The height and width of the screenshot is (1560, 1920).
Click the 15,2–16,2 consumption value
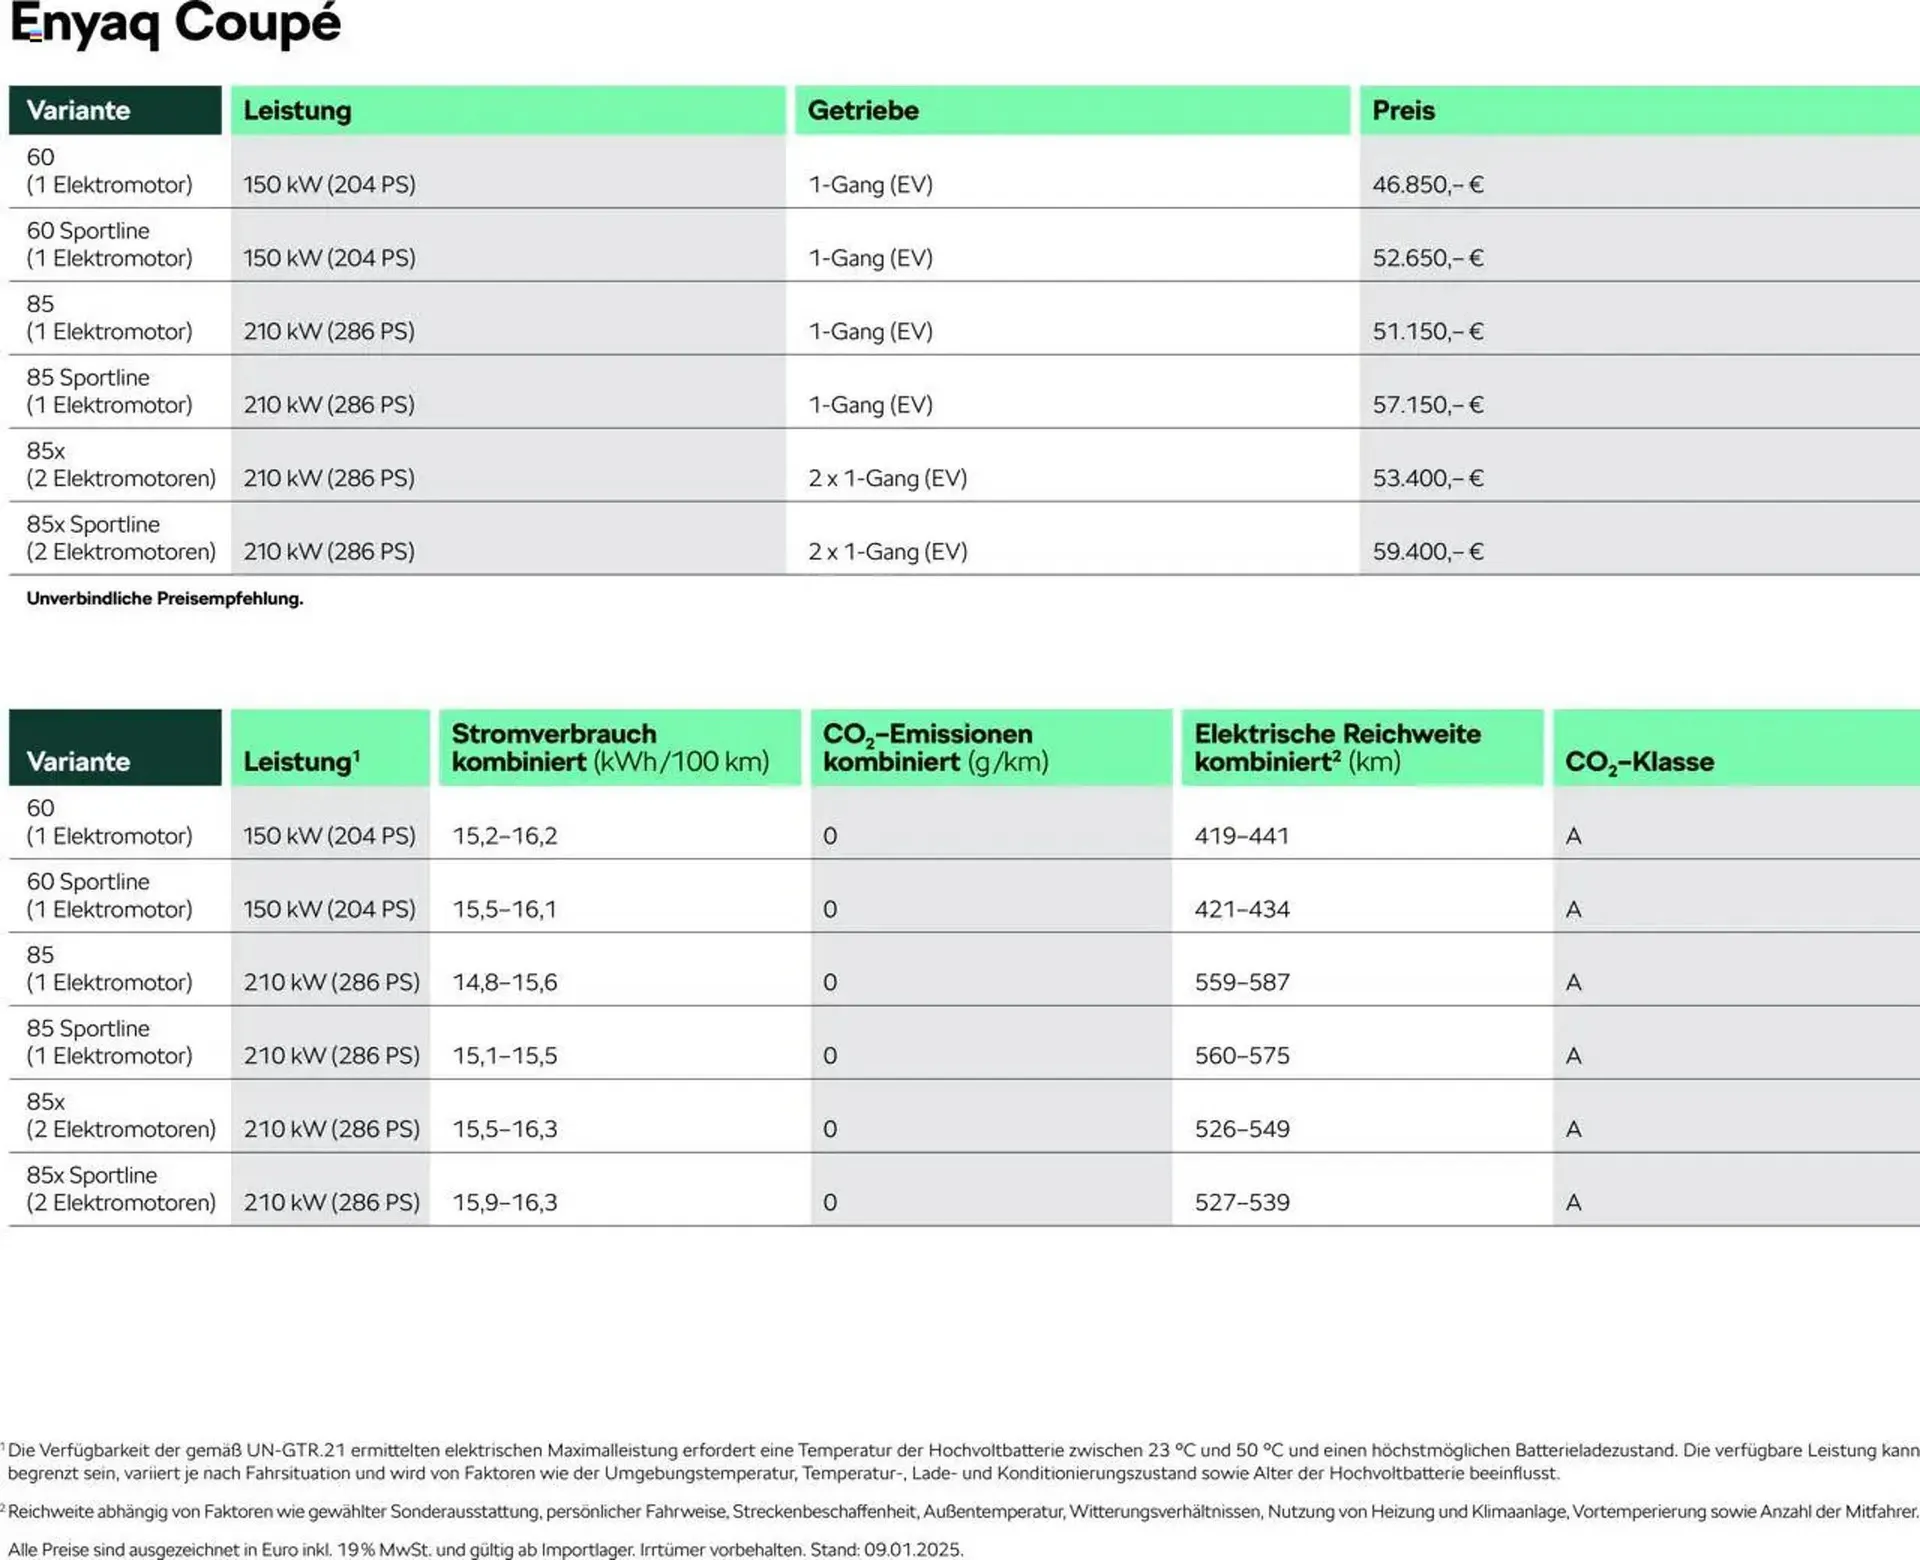coord(504,836)
